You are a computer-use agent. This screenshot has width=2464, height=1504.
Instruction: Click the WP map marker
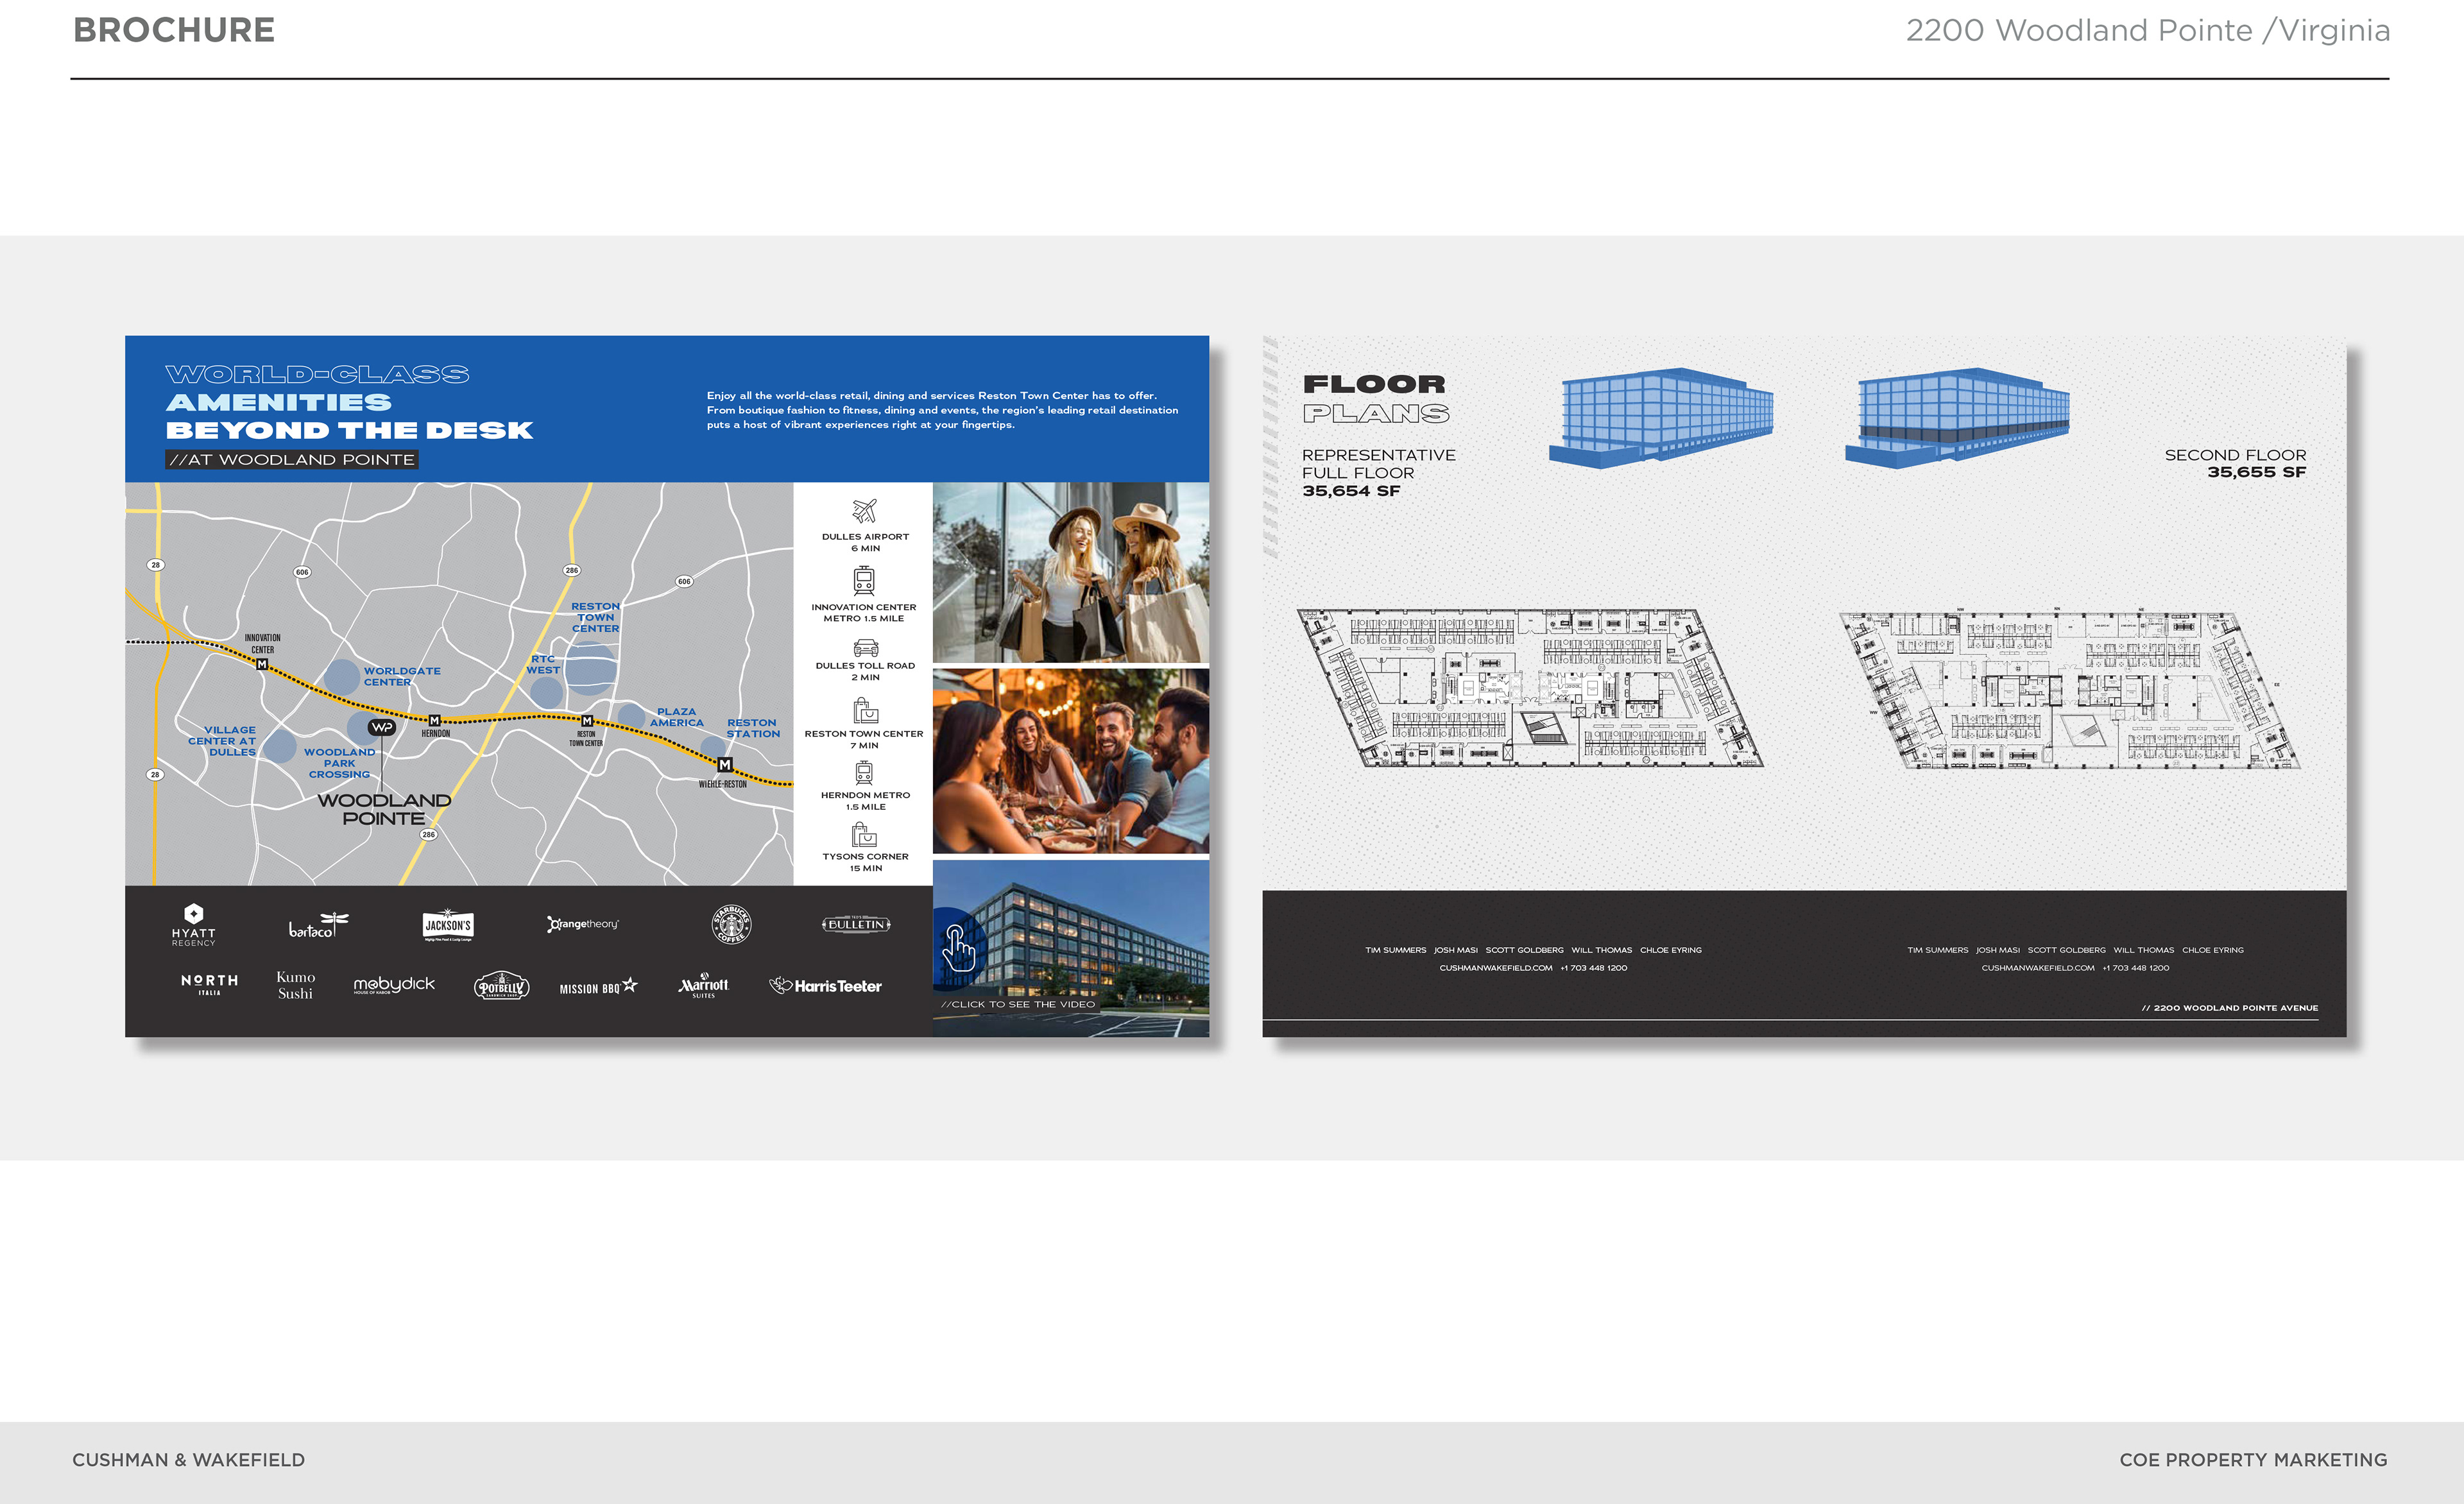point(382,727)
